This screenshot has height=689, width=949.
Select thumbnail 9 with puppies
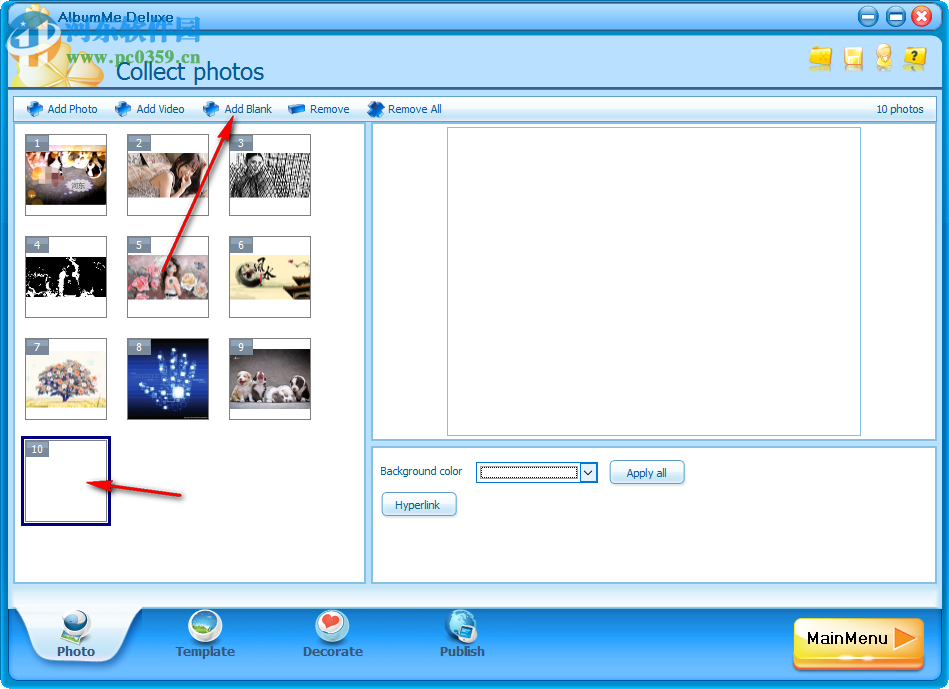pyautogui.click(x=270, y=379)
